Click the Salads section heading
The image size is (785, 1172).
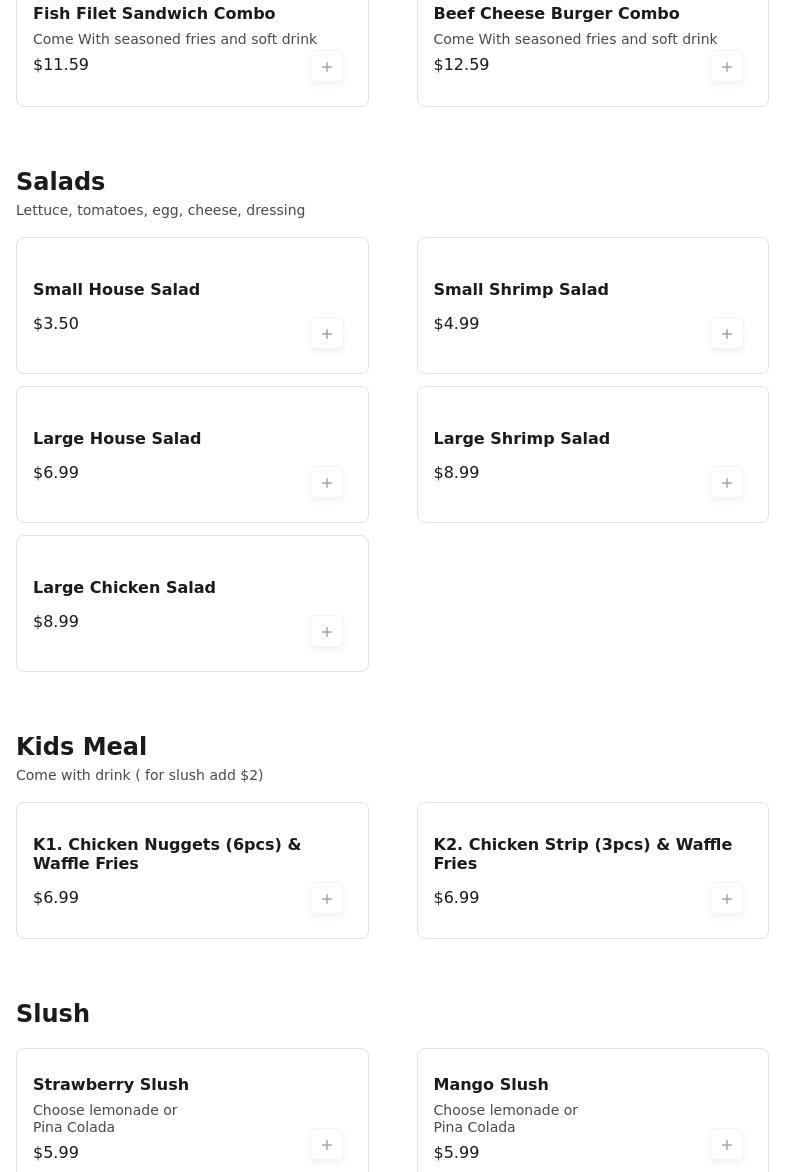tap(60, 182)
